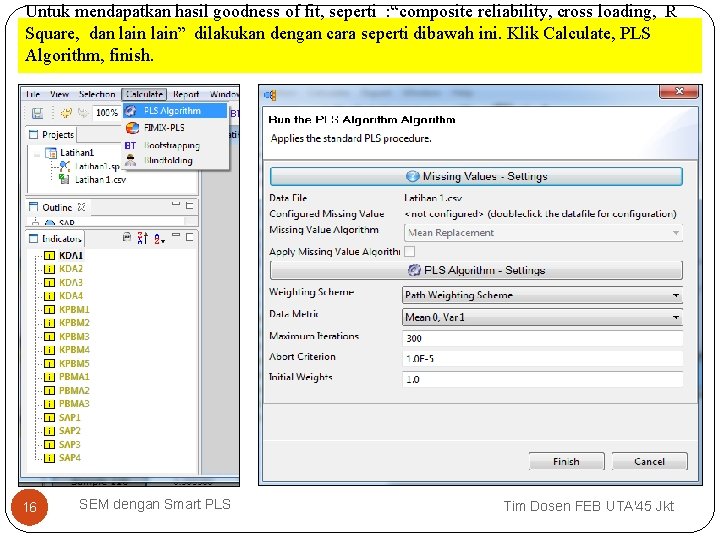Select the Latihan1.csv file in Projects tree
720x540 pixels.
coord(100,180)
